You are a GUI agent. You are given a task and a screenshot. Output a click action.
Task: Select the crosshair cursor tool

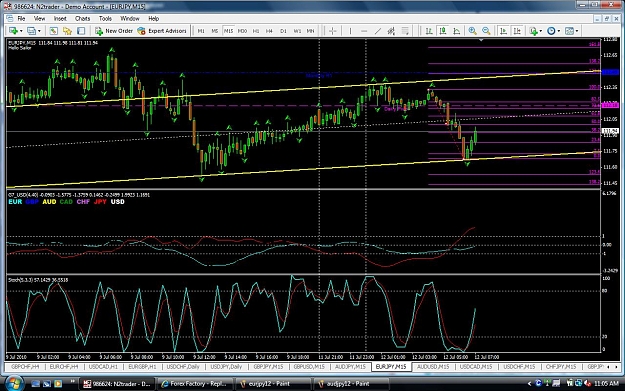click(332, 31)
